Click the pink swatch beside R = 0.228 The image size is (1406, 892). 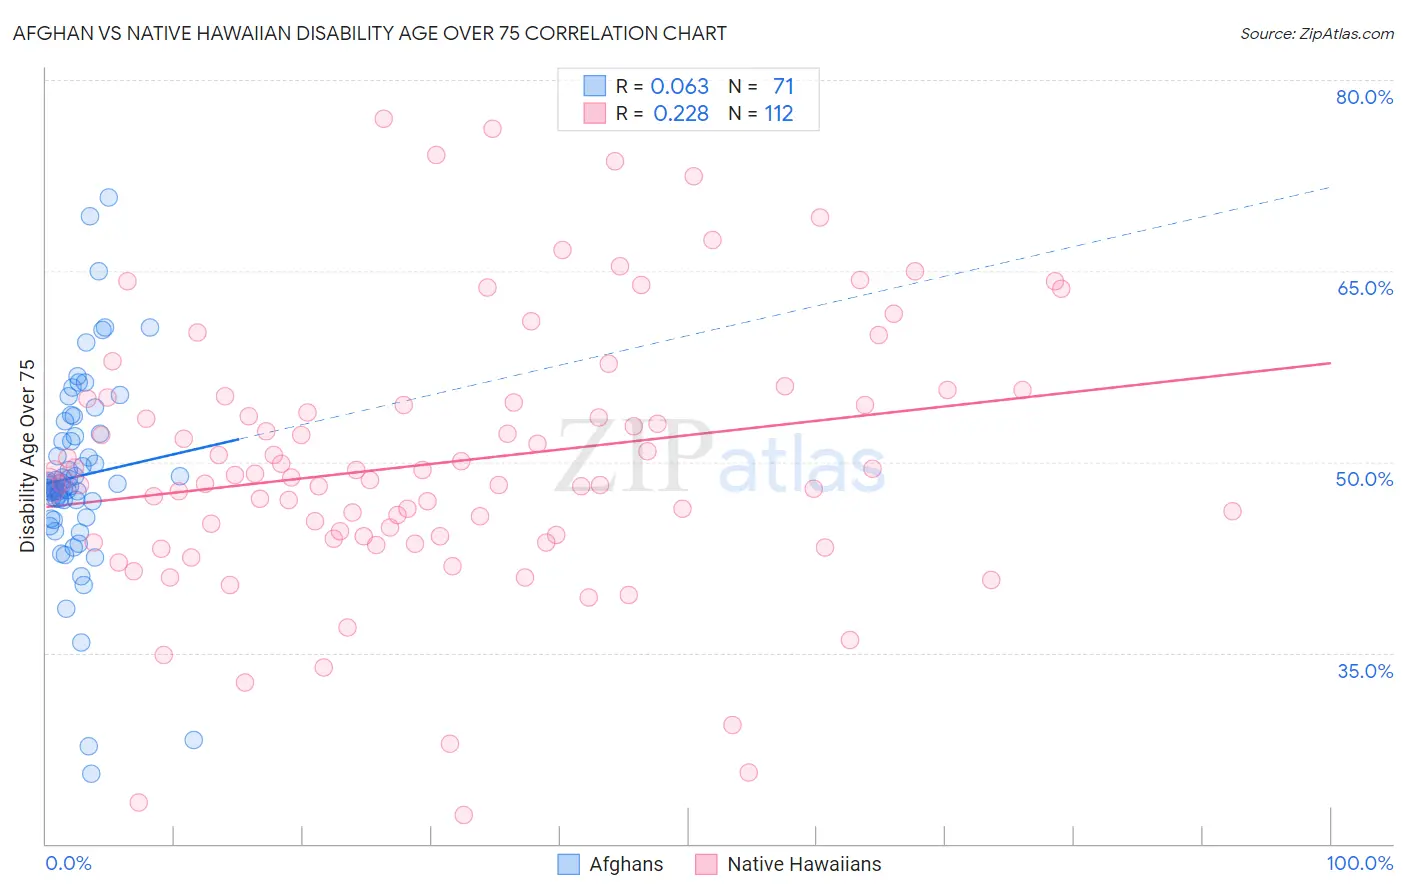pyautogui.click(x=595, y=113)
